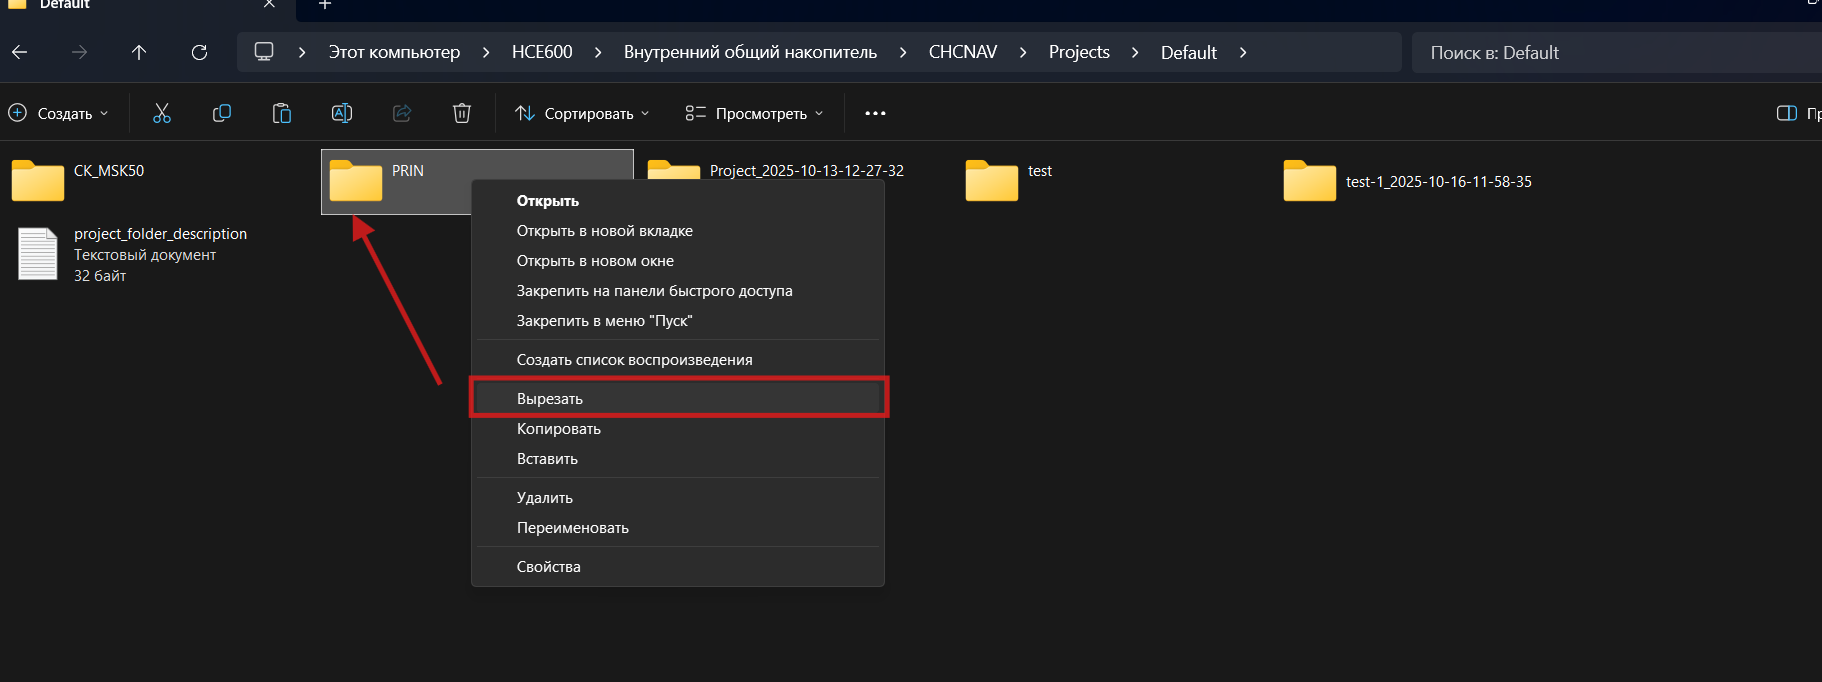The image size is (1822, 682).
Task: Refresh the current folder view
Action: coord(199,52)
